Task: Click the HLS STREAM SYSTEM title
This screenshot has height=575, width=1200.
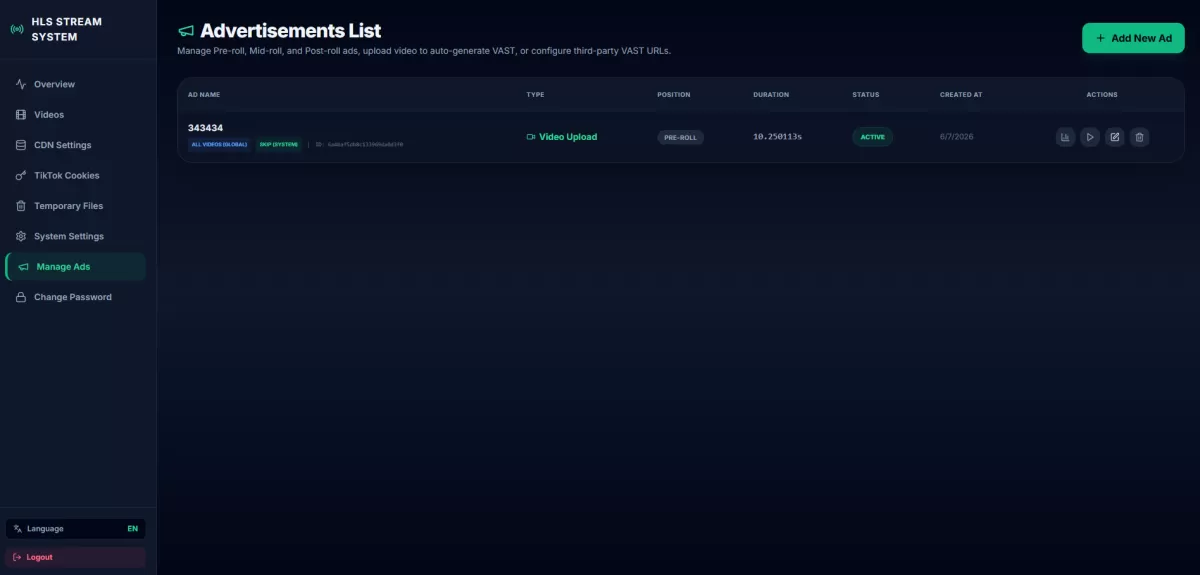Action: [x=66, y=29]
